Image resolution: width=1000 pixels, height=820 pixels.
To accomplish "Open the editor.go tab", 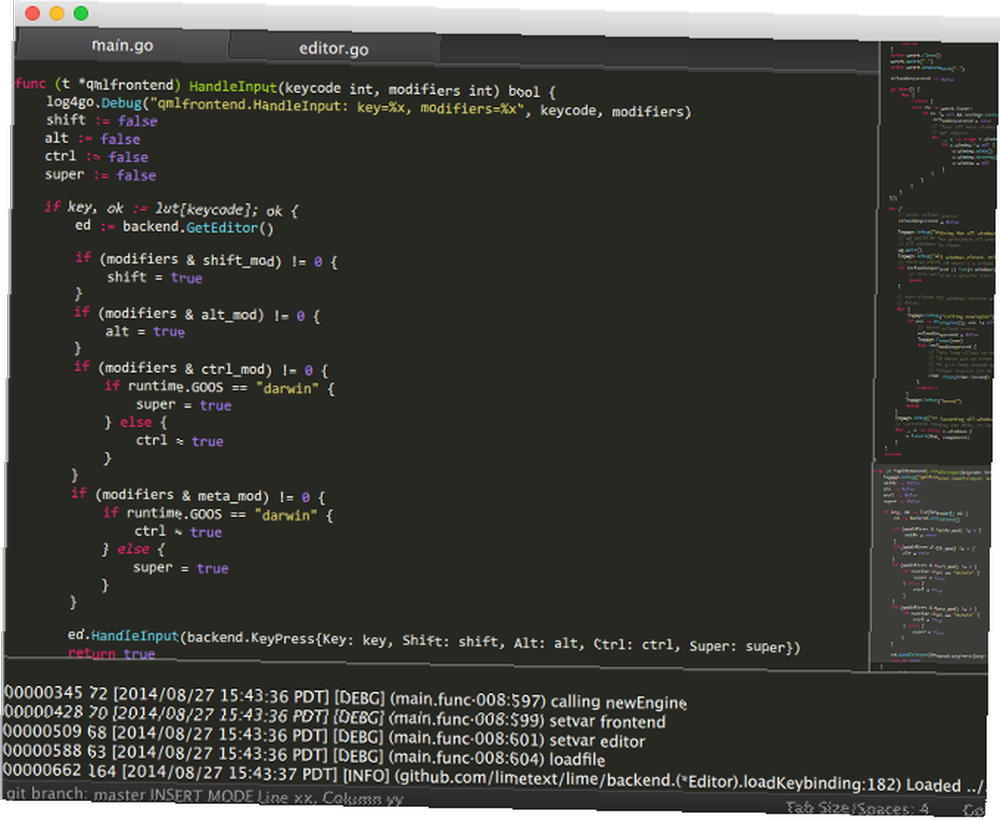I will (334, 48).
